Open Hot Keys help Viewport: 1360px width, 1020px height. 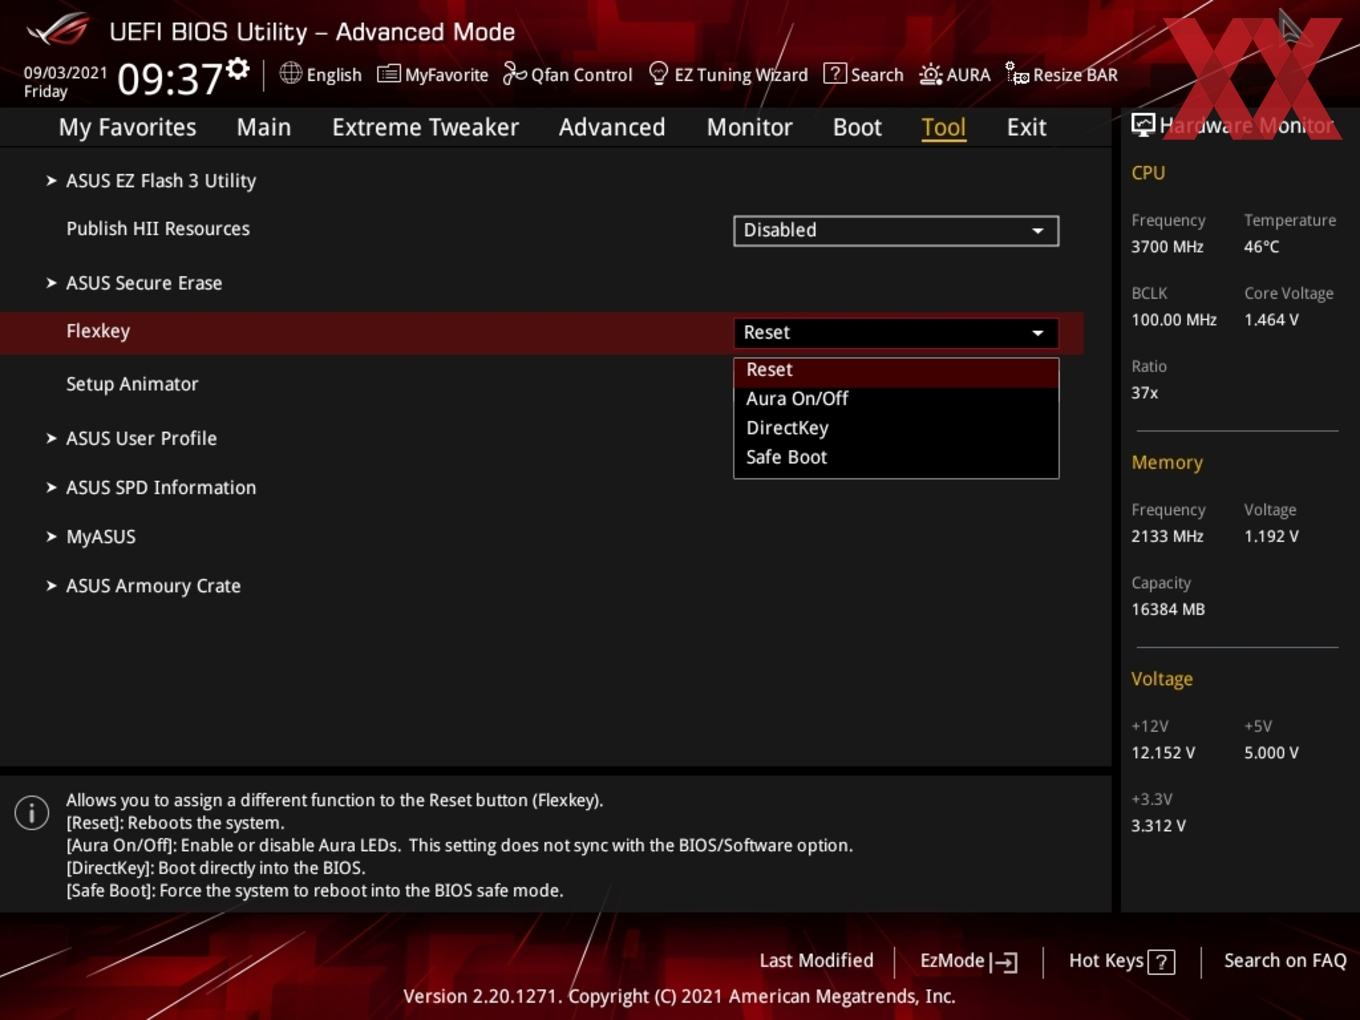click(x=1106, y=961)
